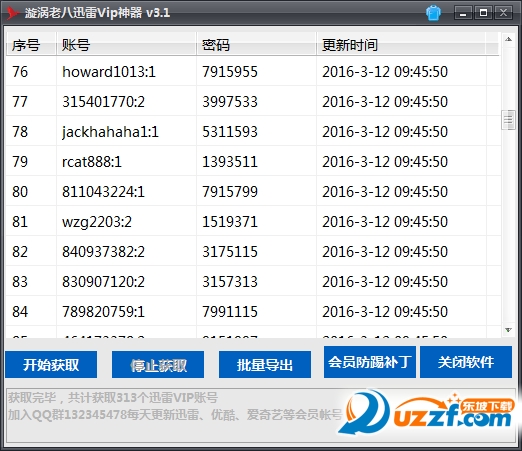The width and height of the screenshot is (522, 451).
Task: Select account jackhahaha1:1
Action: 110,132
